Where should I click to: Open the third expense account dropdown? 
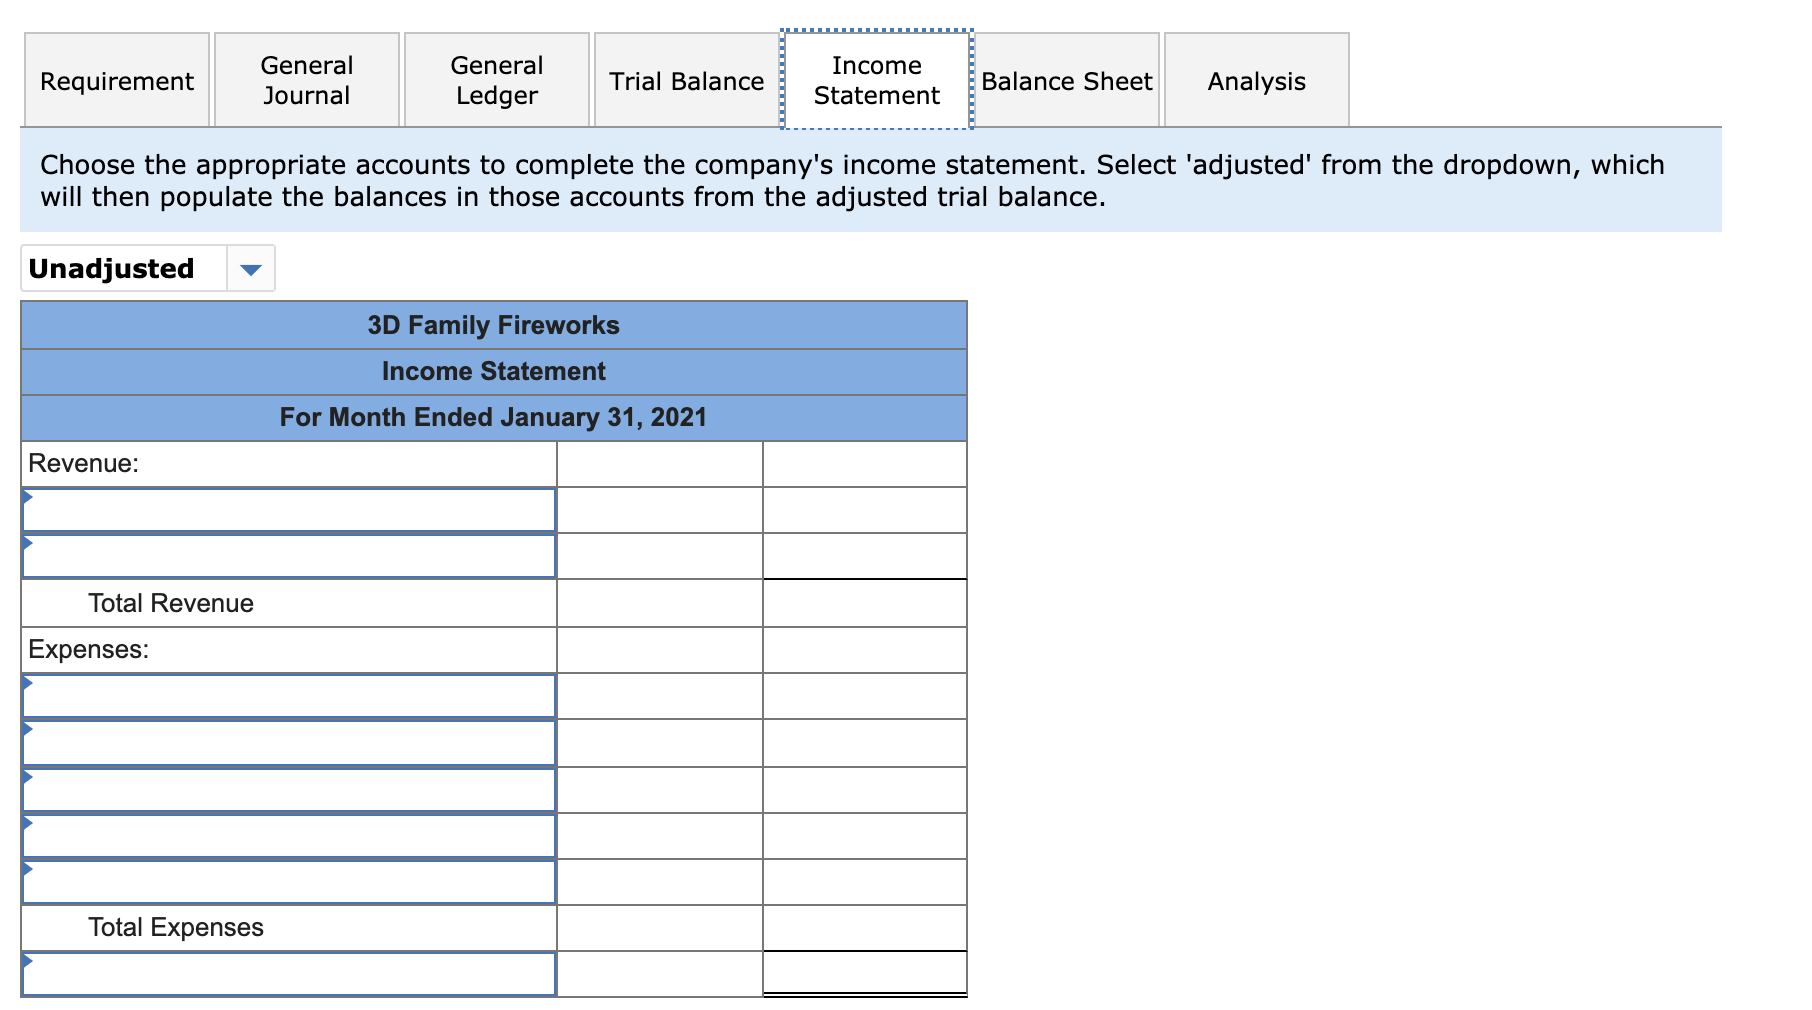[x=288, y=789]
